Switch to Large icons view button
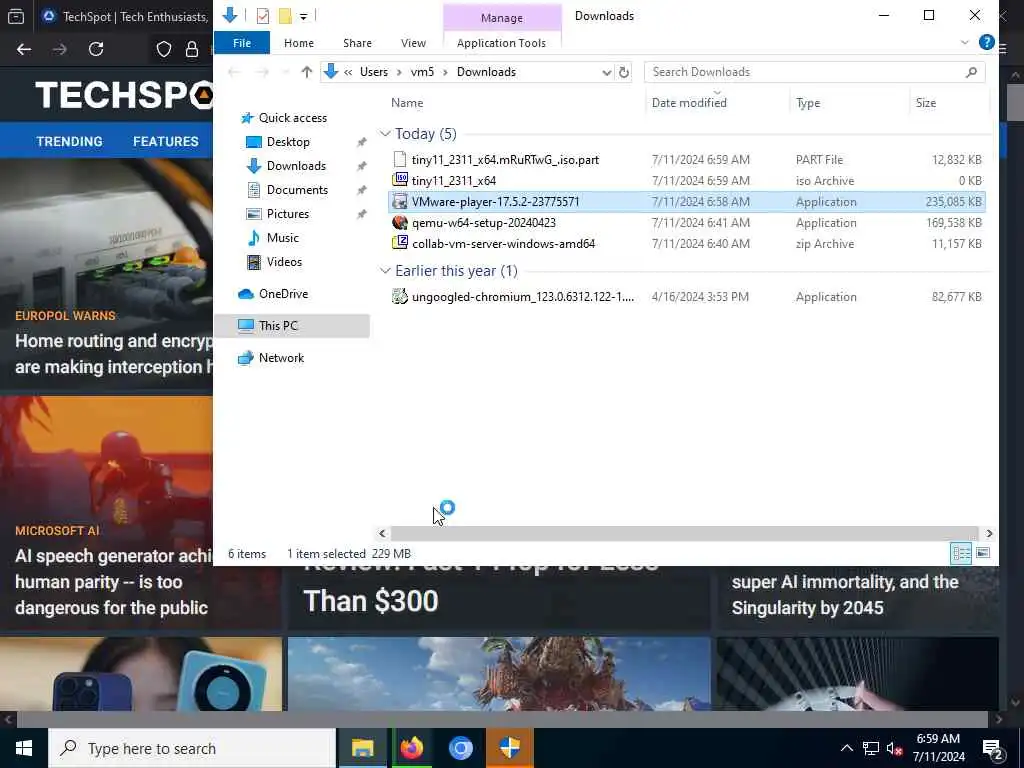The height and width of the screenshot is (768, 1024). (x=983, y=554)
